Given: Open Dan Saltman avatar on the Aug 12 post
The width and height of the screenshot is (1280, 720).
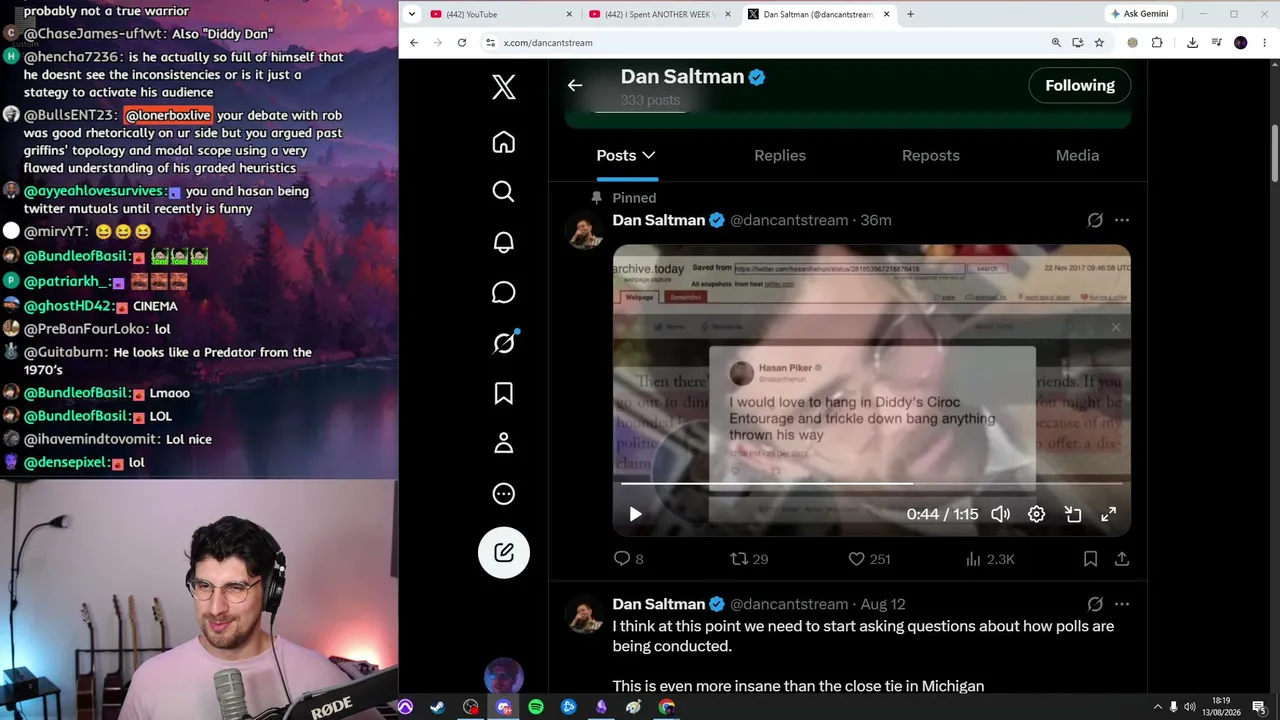Looking at the screenshot, I should tap(585, 615).
